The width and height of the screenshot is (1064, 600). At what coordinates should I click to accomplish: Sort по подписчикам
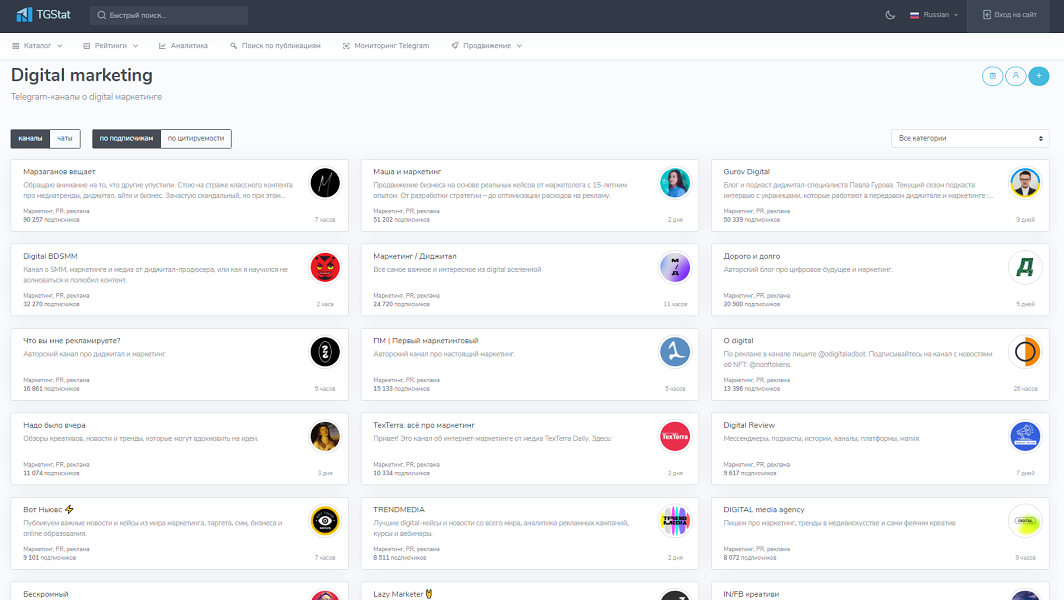[126, 138]
